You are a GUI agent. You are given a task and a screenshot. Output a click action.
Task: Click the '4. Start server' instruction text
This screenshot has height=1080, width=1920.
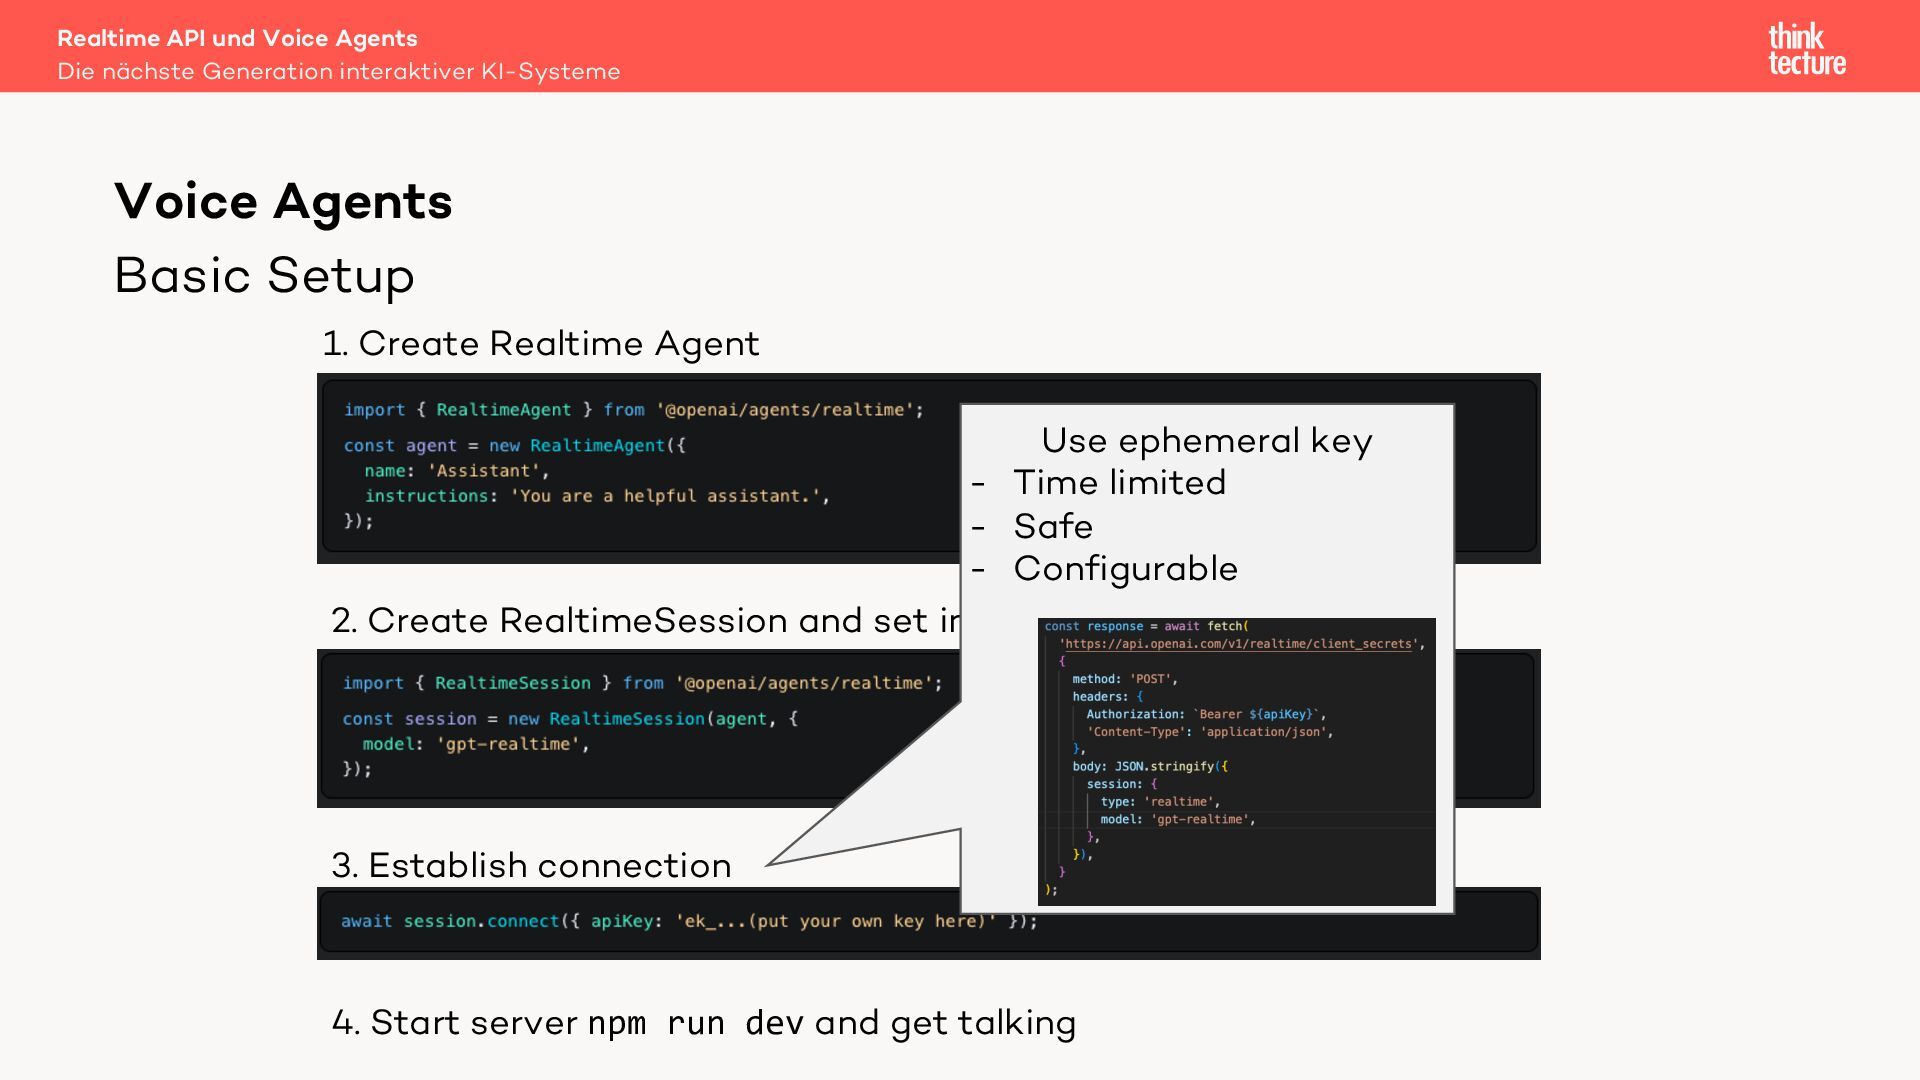point(456,1022)
